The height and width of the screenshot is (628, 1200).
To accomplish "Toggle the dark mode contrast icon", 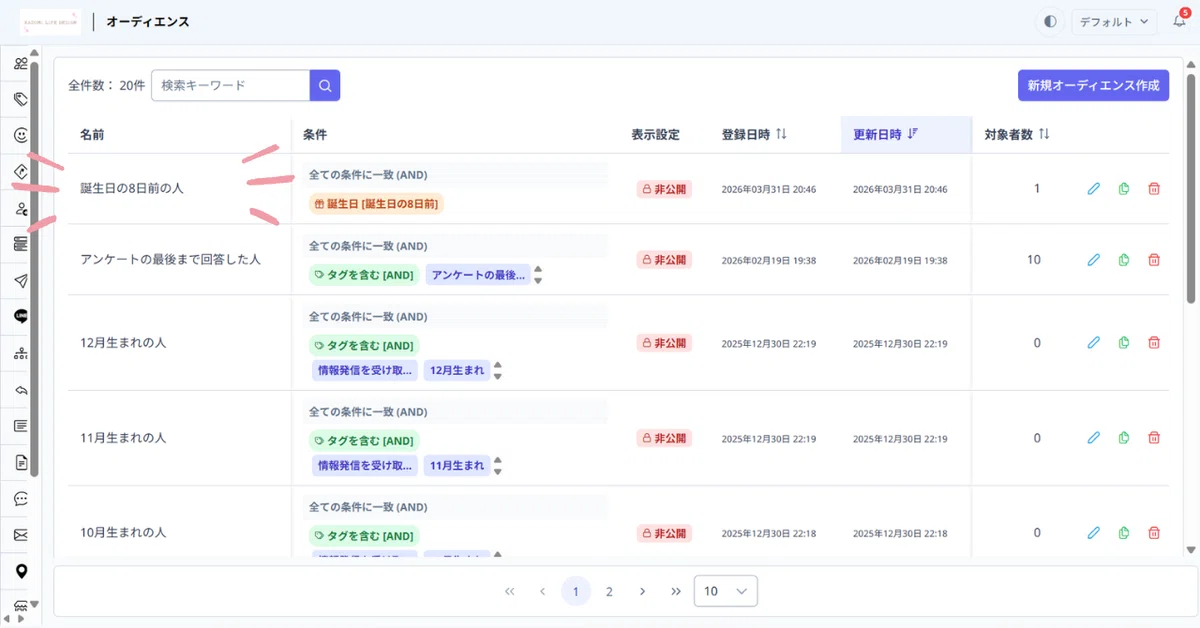I will [1050, 21].
